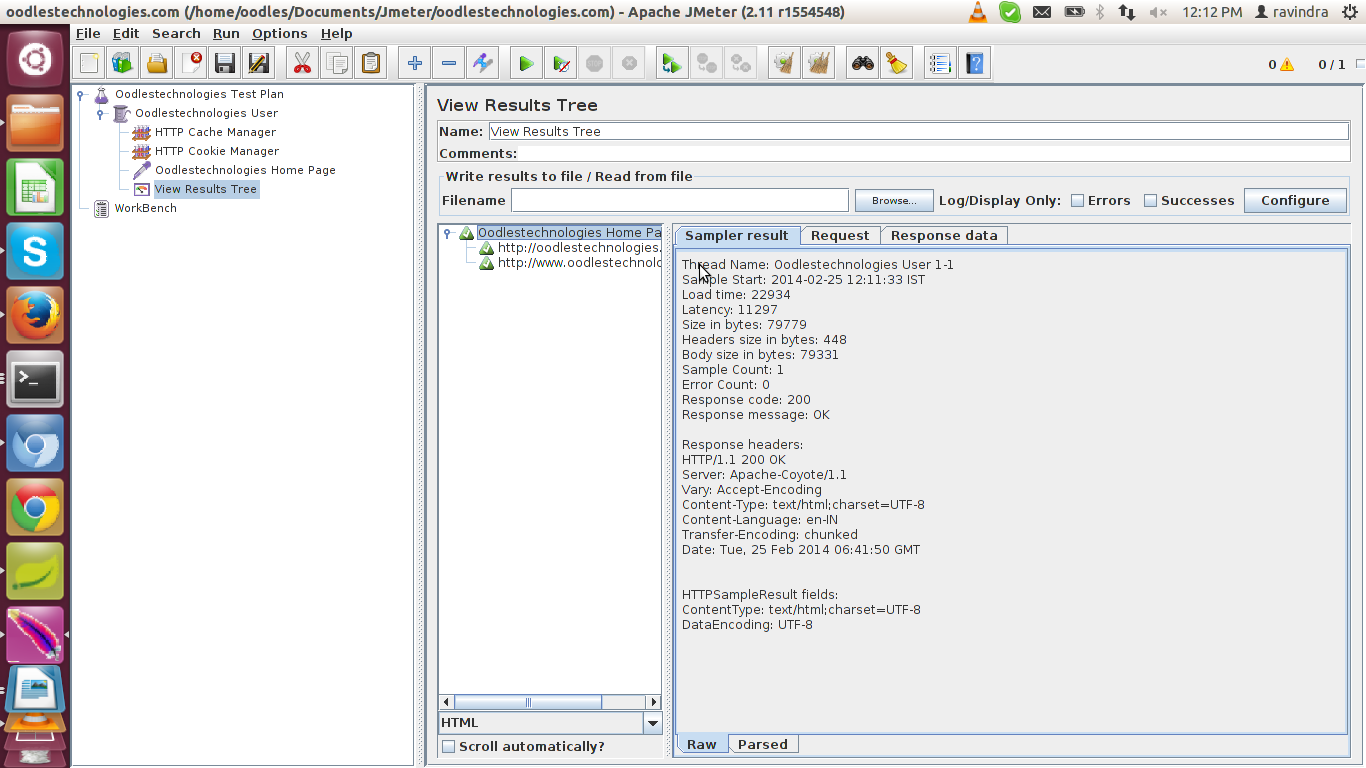Start test with no pauses icon
The height and width of the screenshot is (768, 1366).
point(561,64)
